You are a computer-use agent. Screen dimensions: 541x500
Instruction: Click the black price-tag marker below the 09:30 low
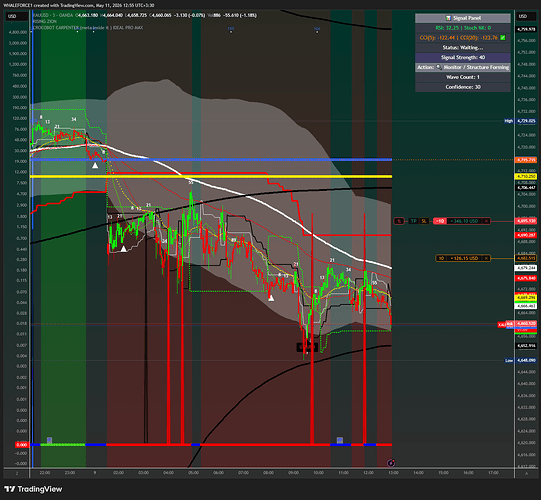[x=307, y=347]
